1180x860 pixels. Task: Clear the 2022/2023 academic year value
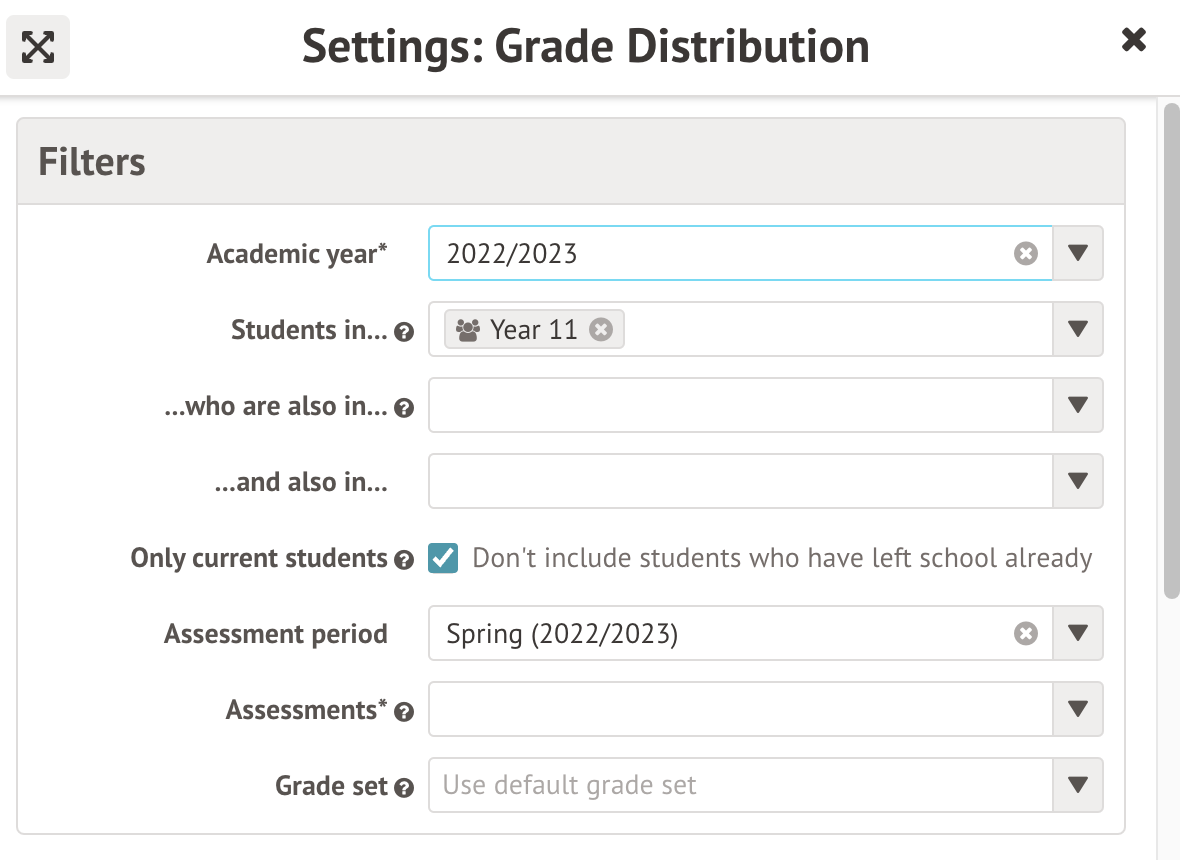[x=1026, y=254]
